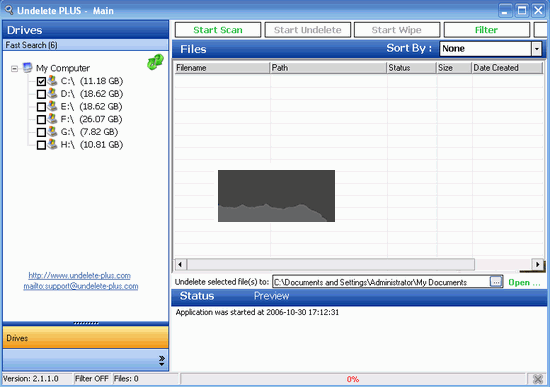The width and height of the screenshot is (550, 387).
Task: Select the E:\ (18.62 GB) drive label
Action: tap(92, 106)
